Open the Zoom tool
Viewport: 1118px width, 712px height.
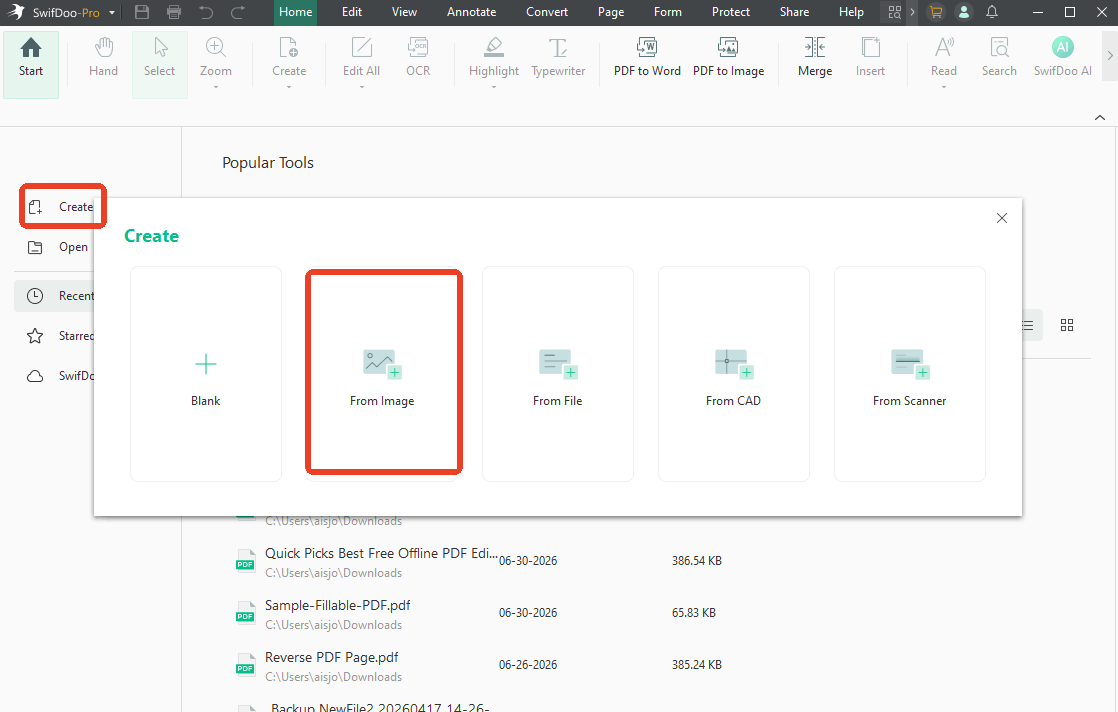click(215, 58)
